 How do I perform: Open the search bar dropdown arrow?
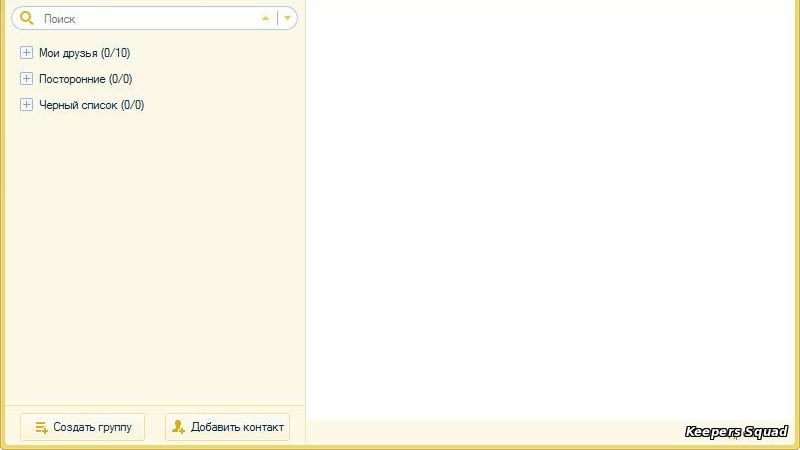(287, 18)
